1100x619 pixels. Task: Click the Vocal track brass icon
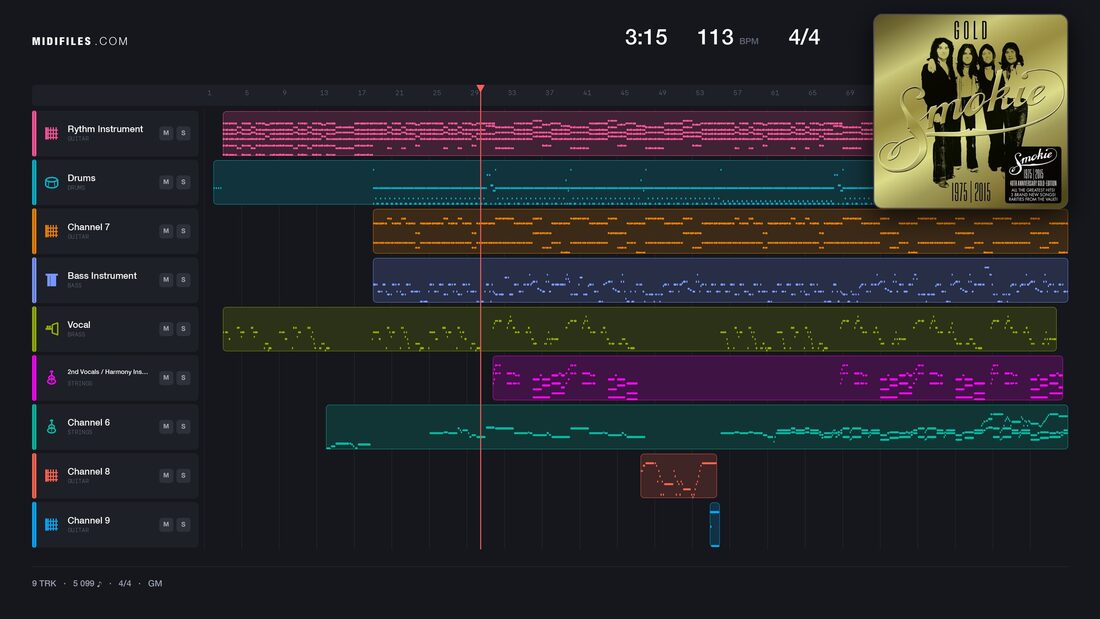point(51,328)
